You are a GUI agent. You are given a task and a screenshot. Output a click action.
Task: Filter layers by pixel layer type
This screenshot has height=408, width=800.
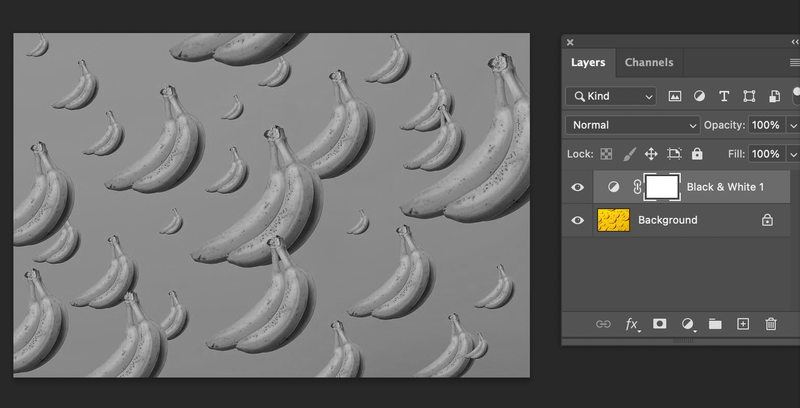(675, 97)
